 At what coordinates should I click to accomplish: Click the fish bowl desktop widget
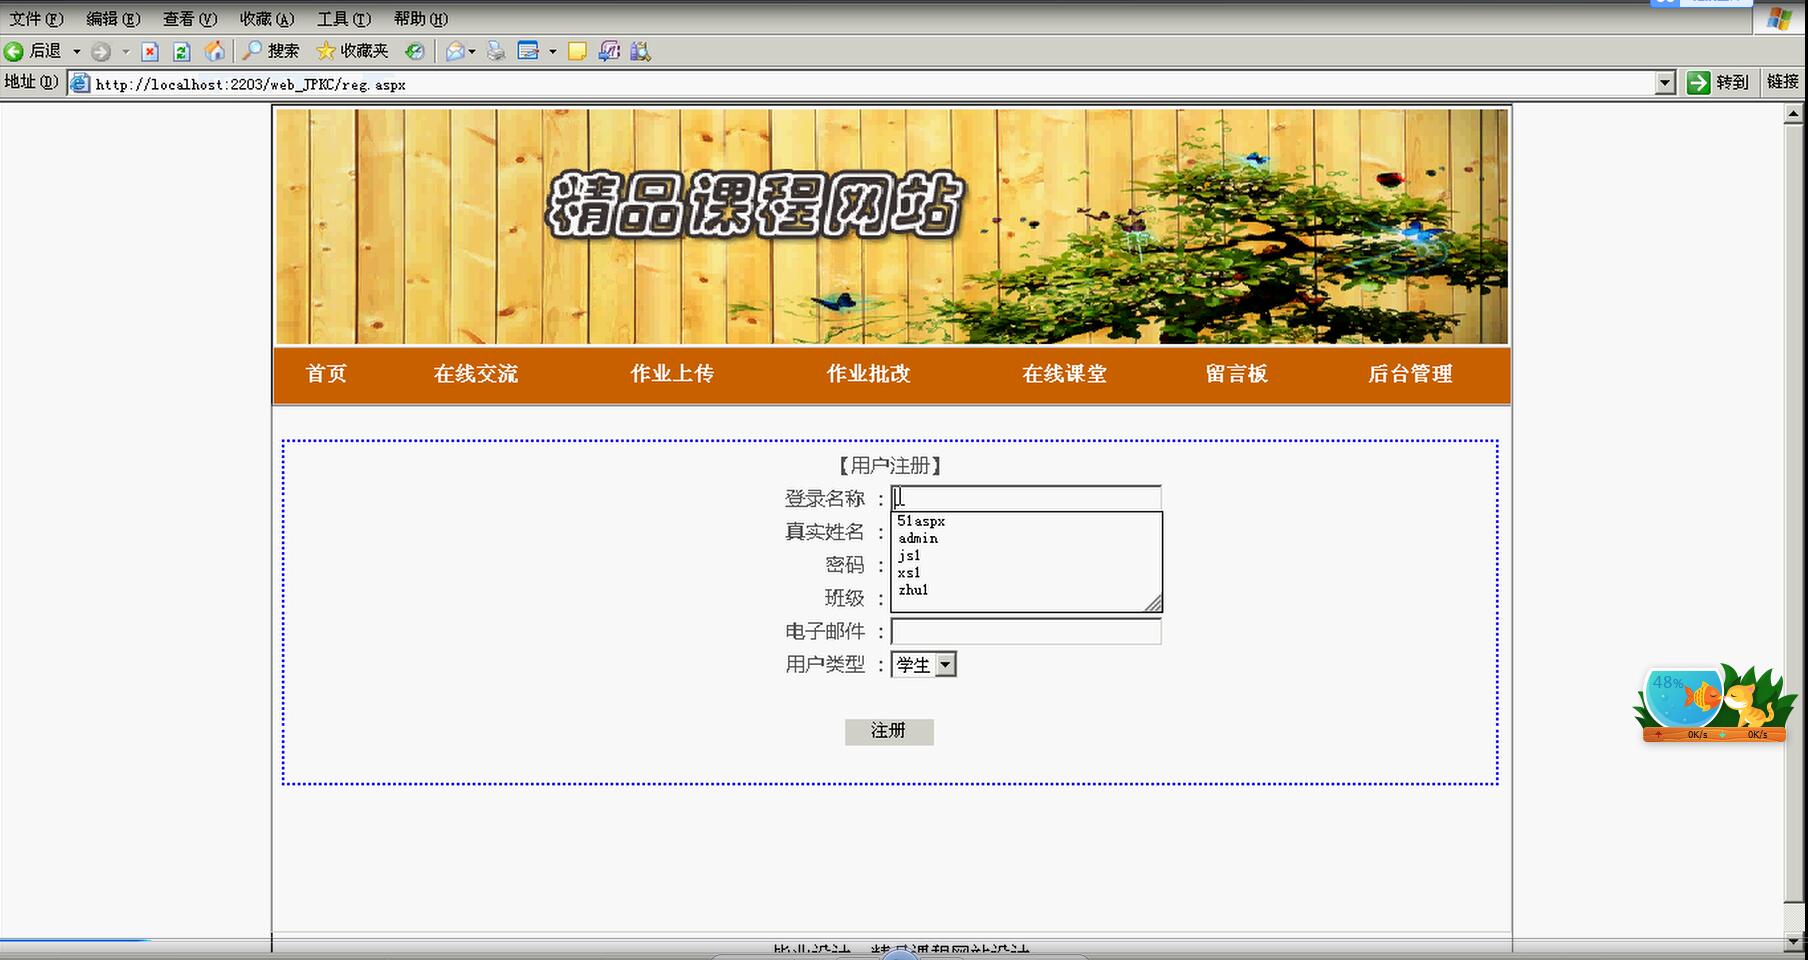[1683, 696]
